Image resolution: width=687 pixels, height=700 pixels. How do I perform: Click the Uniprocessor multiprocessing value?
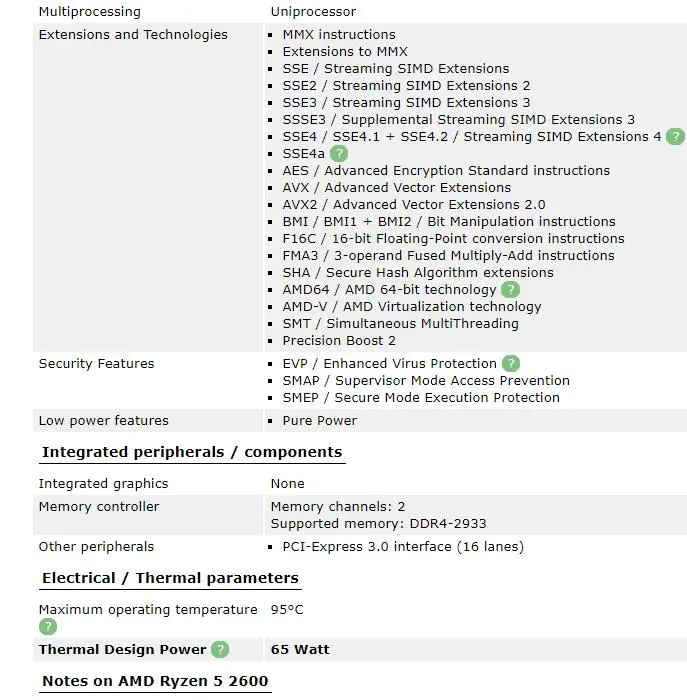[x=313, y=12]
